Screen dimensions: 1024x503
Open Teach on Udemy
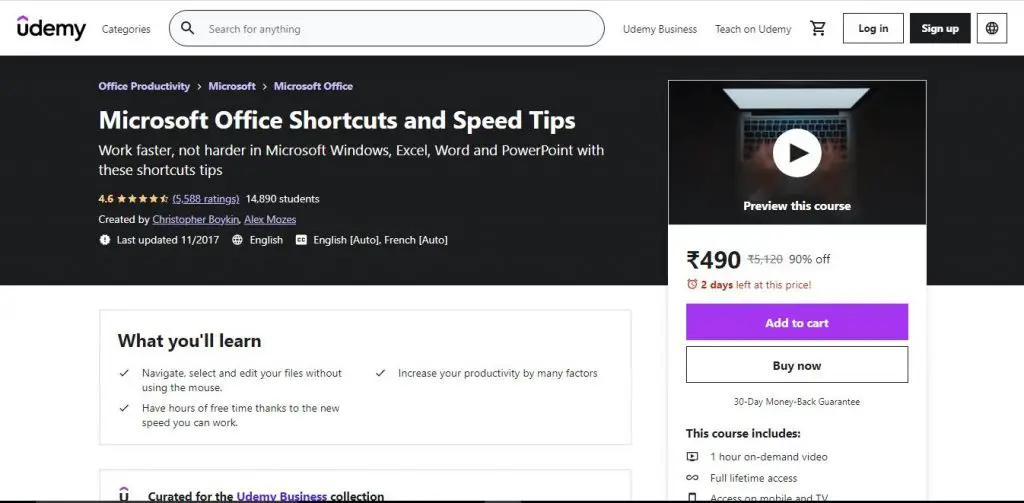coord(753,29)
